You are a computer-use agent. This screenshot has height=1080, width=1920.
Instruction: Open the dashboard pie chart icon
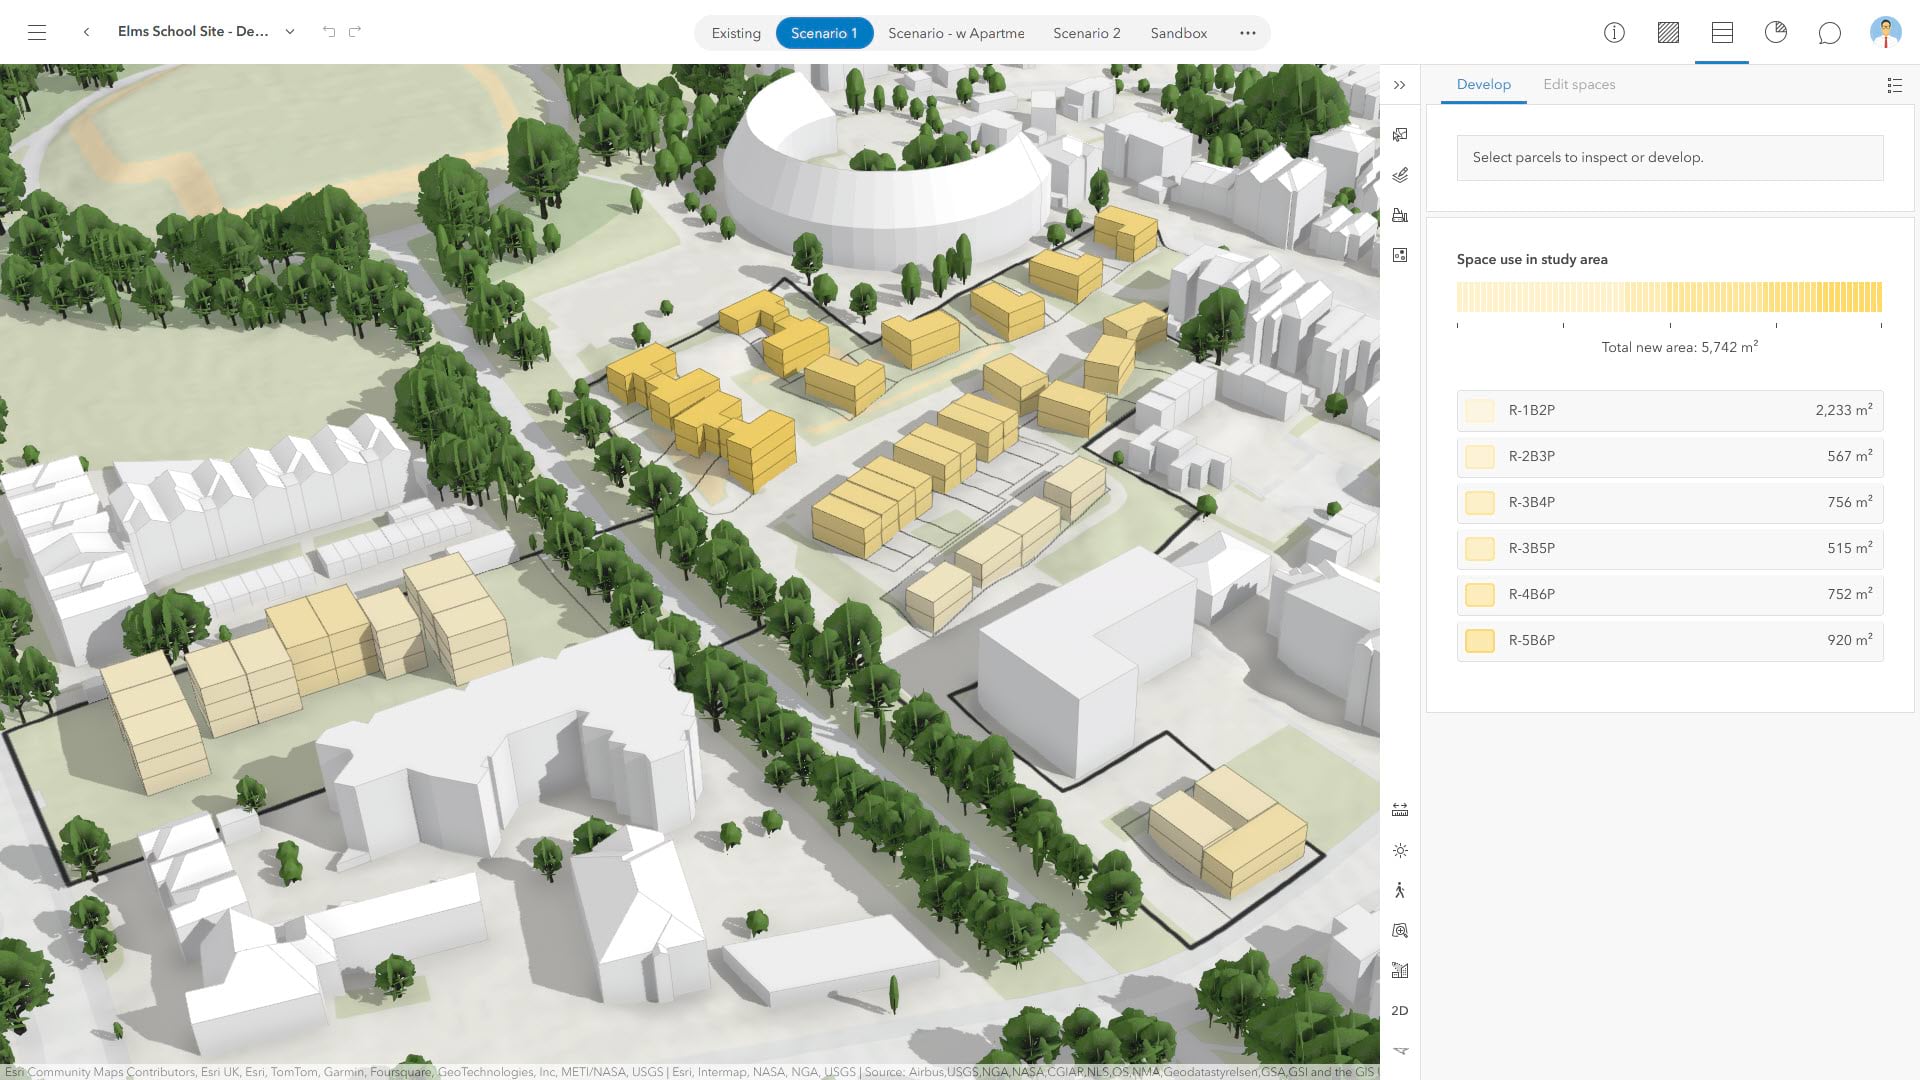click(1776, 33)
